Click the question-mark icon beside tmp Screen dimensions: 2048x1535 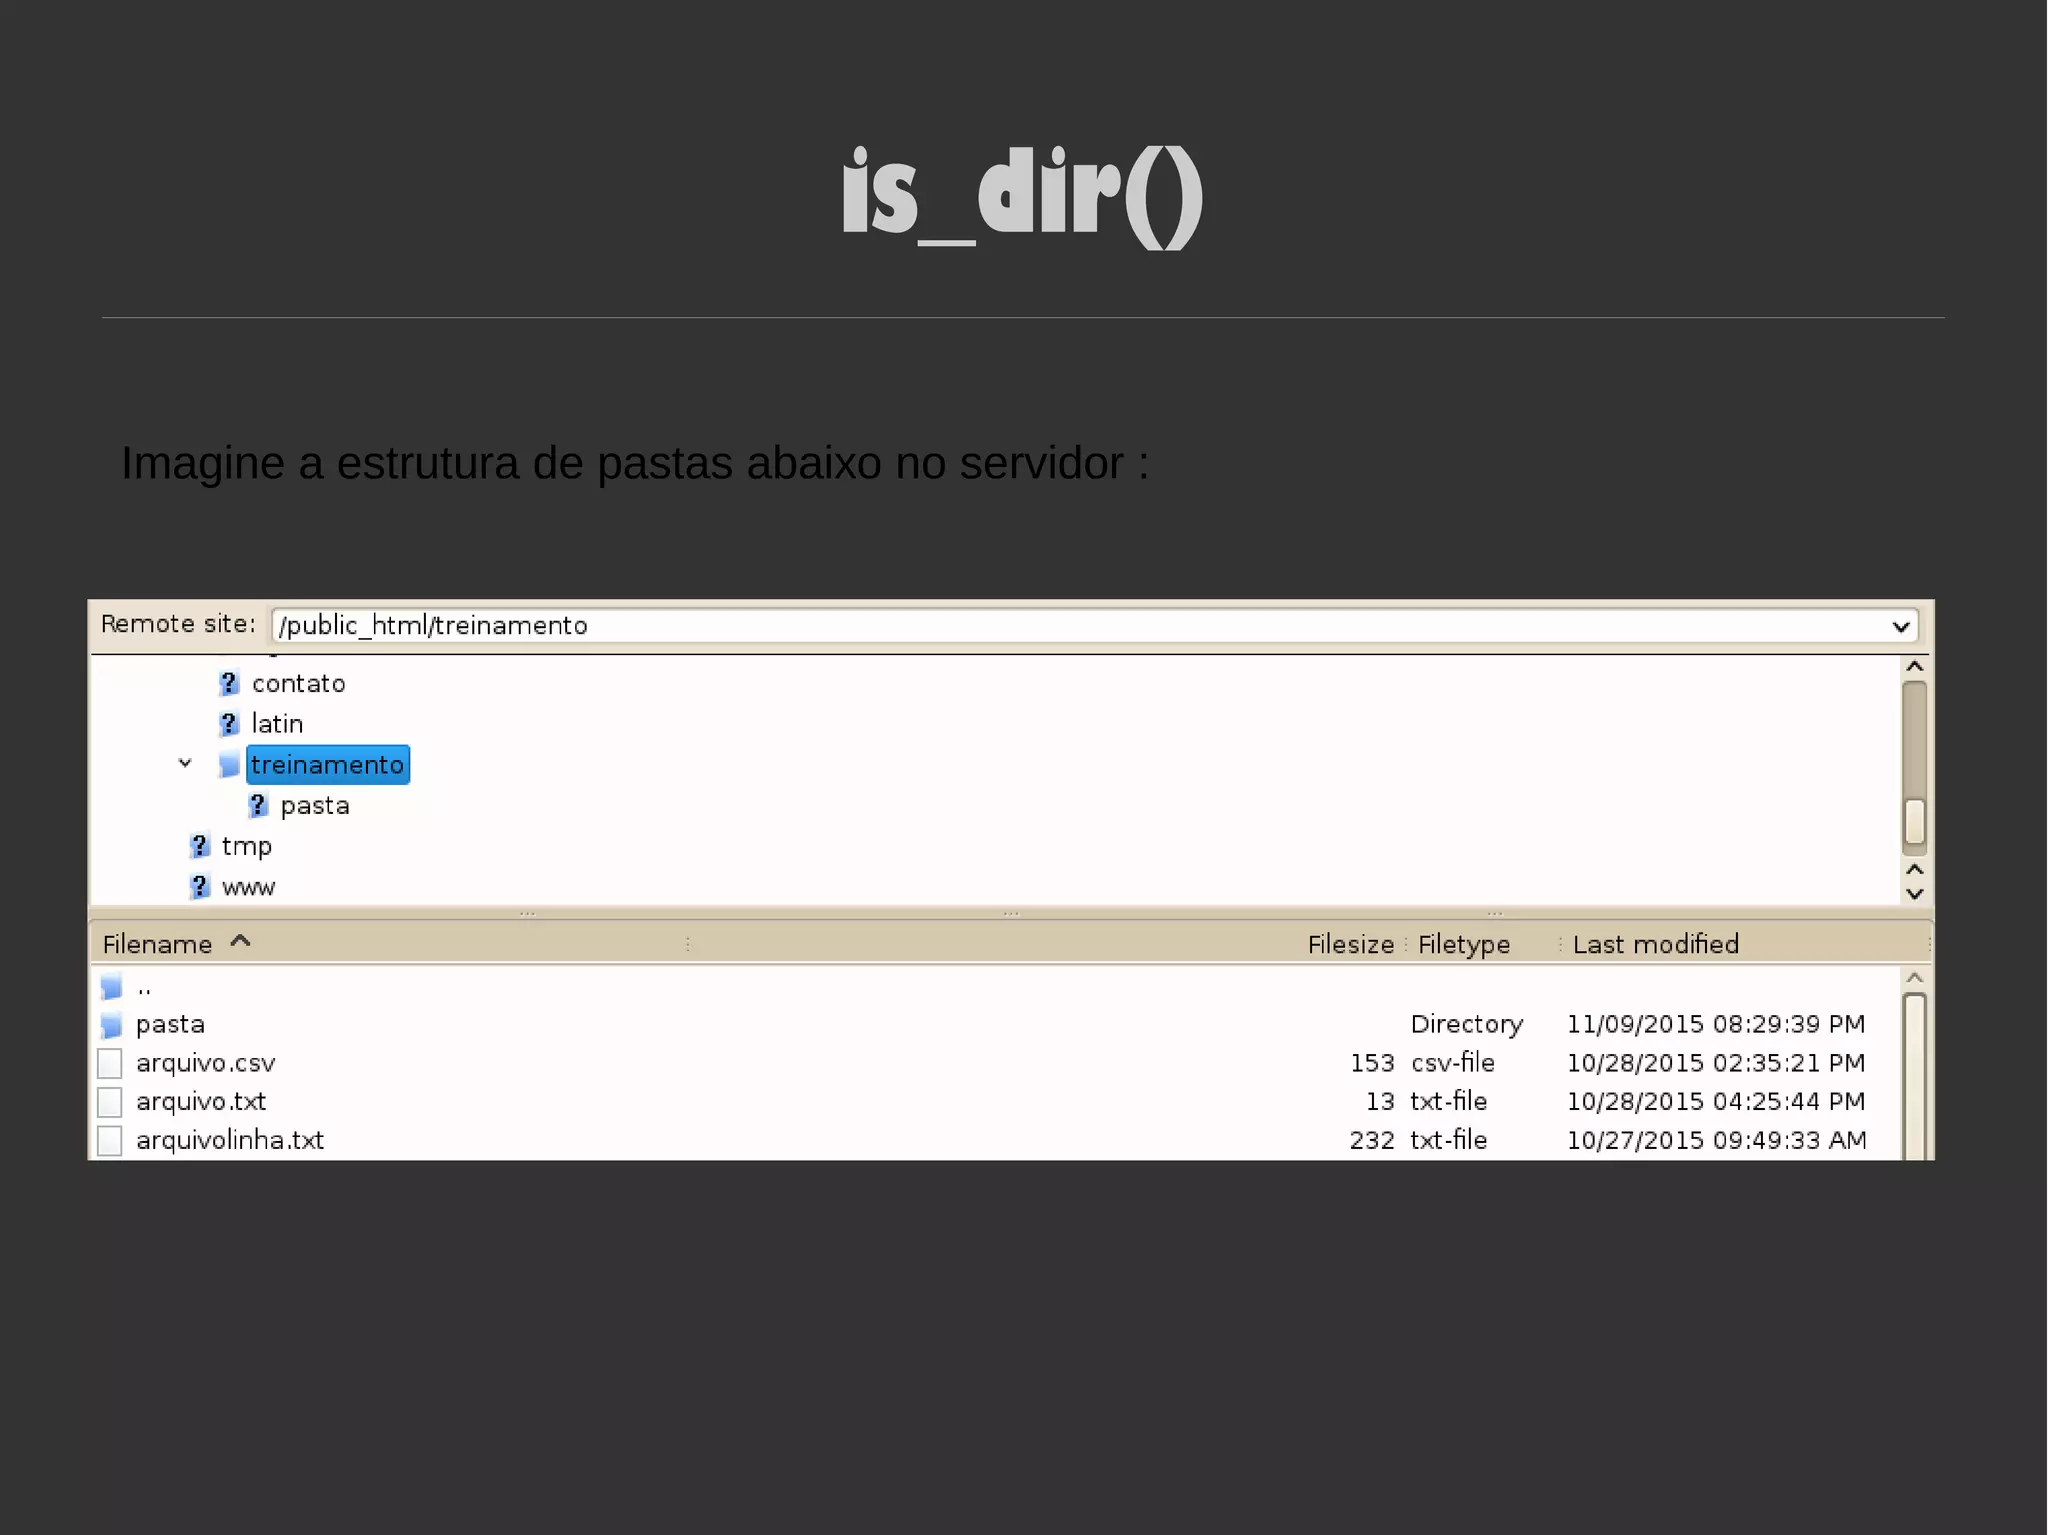(x=200, y=846)
